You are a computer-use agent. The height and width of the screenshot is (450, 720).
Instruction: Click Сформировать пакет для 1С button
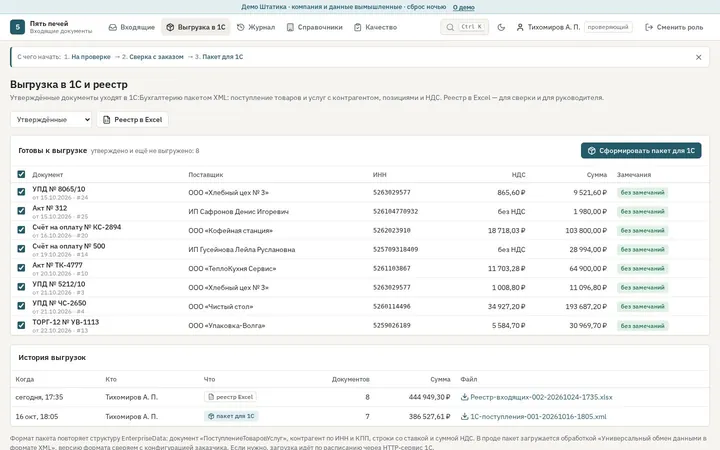pos(641,151)
